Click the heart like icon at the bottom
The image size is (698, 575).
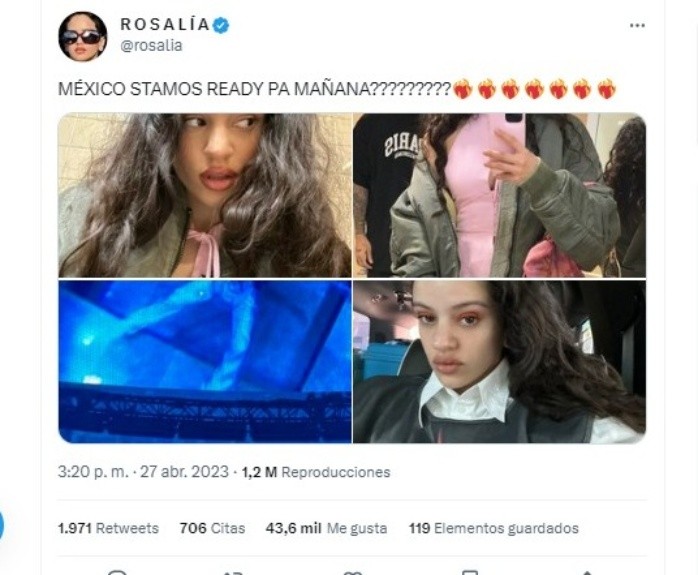(353, 572)
